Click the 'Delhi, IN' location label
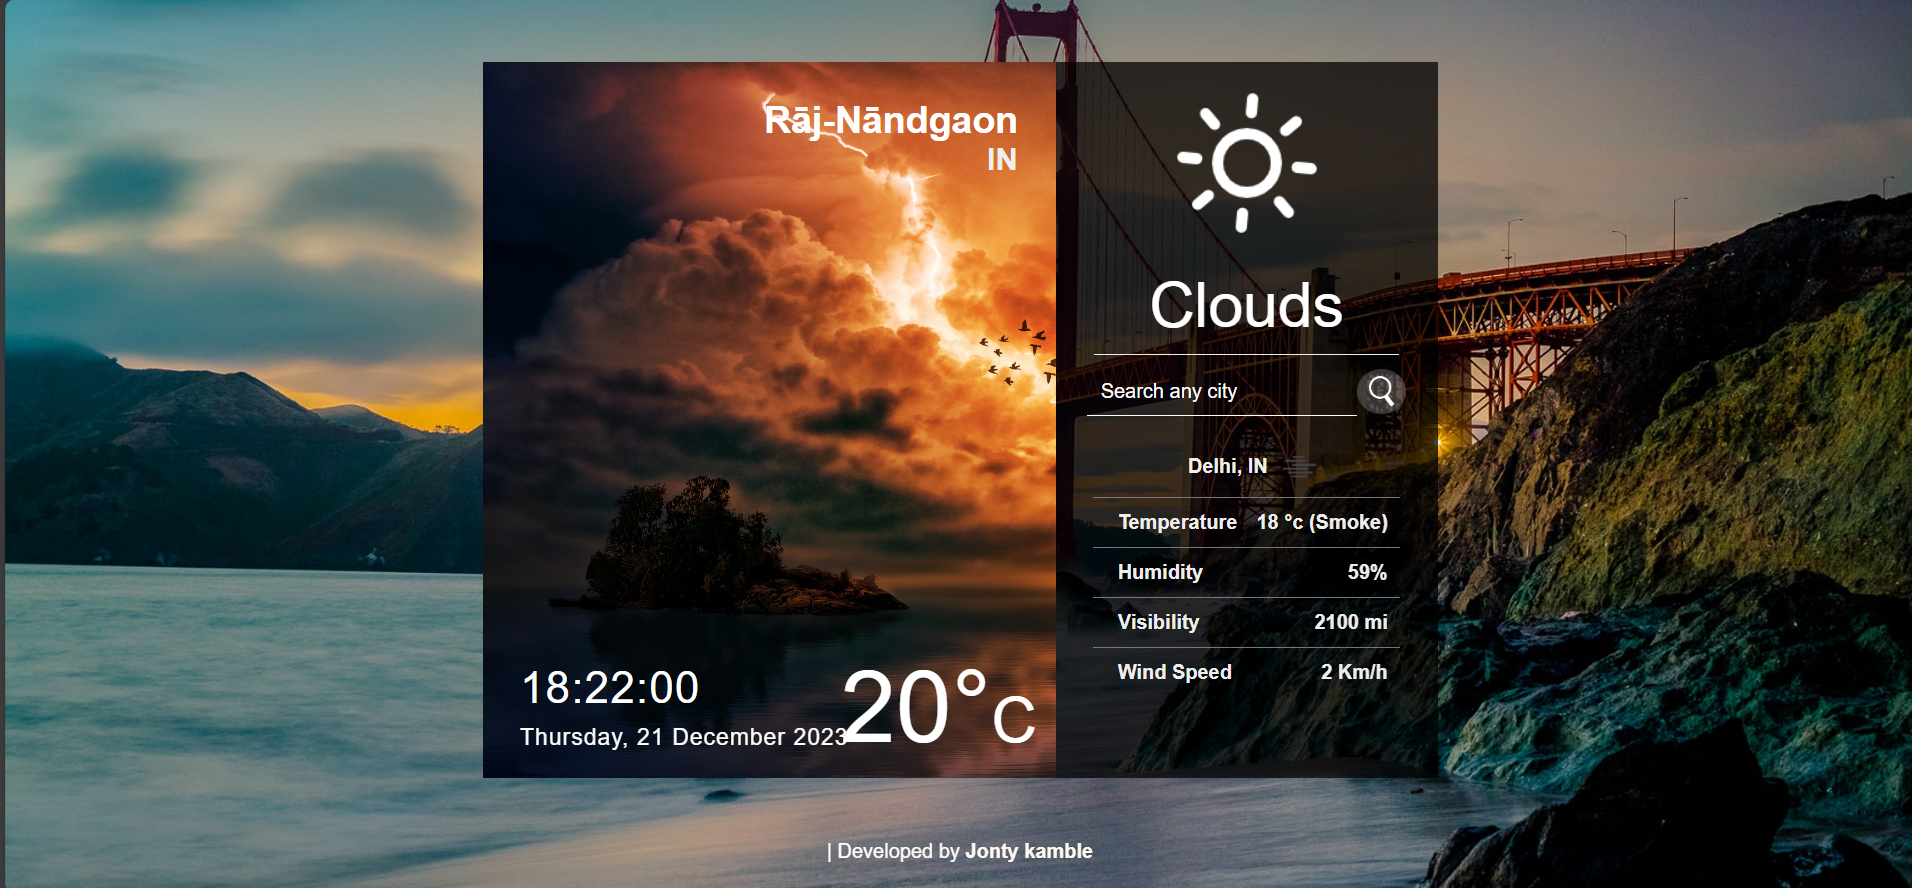 click(1227, 466)
